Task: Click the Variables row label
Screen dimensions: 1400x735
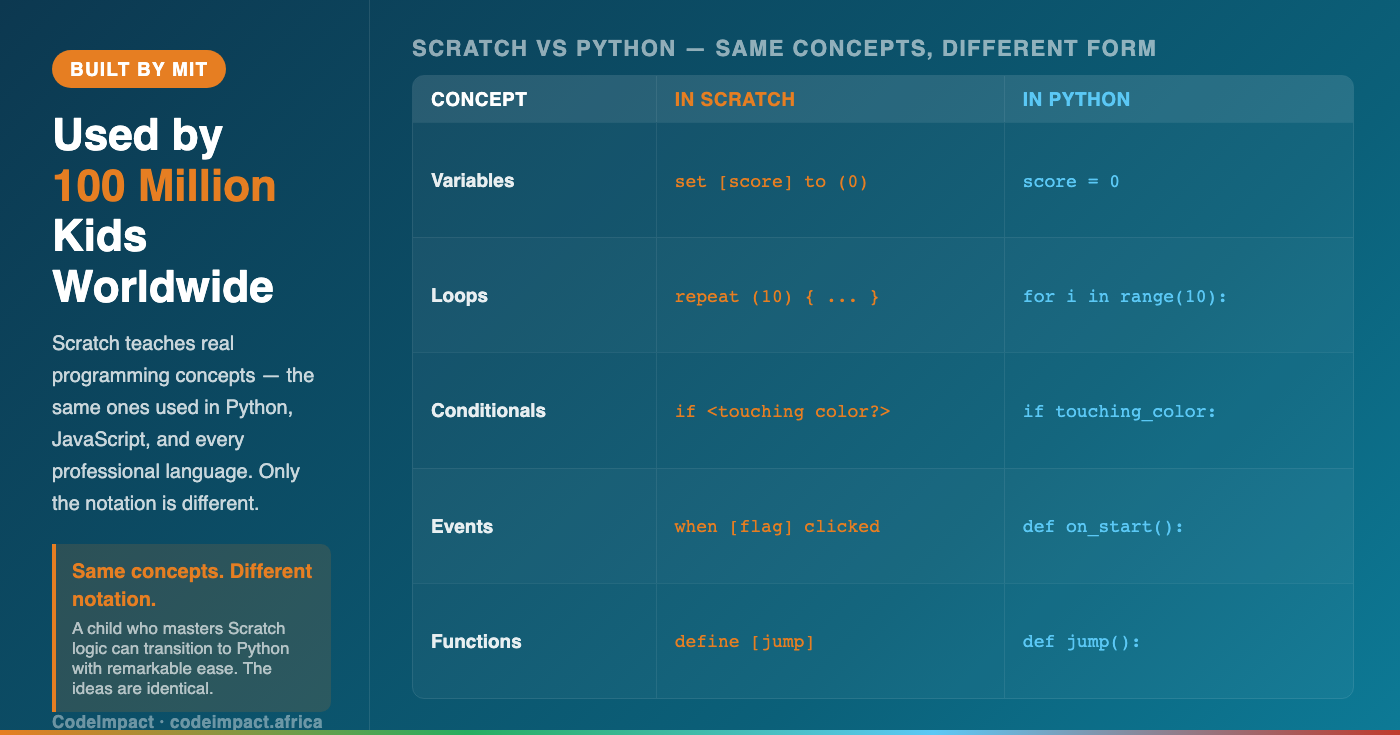Action: [x=473, y=181]
